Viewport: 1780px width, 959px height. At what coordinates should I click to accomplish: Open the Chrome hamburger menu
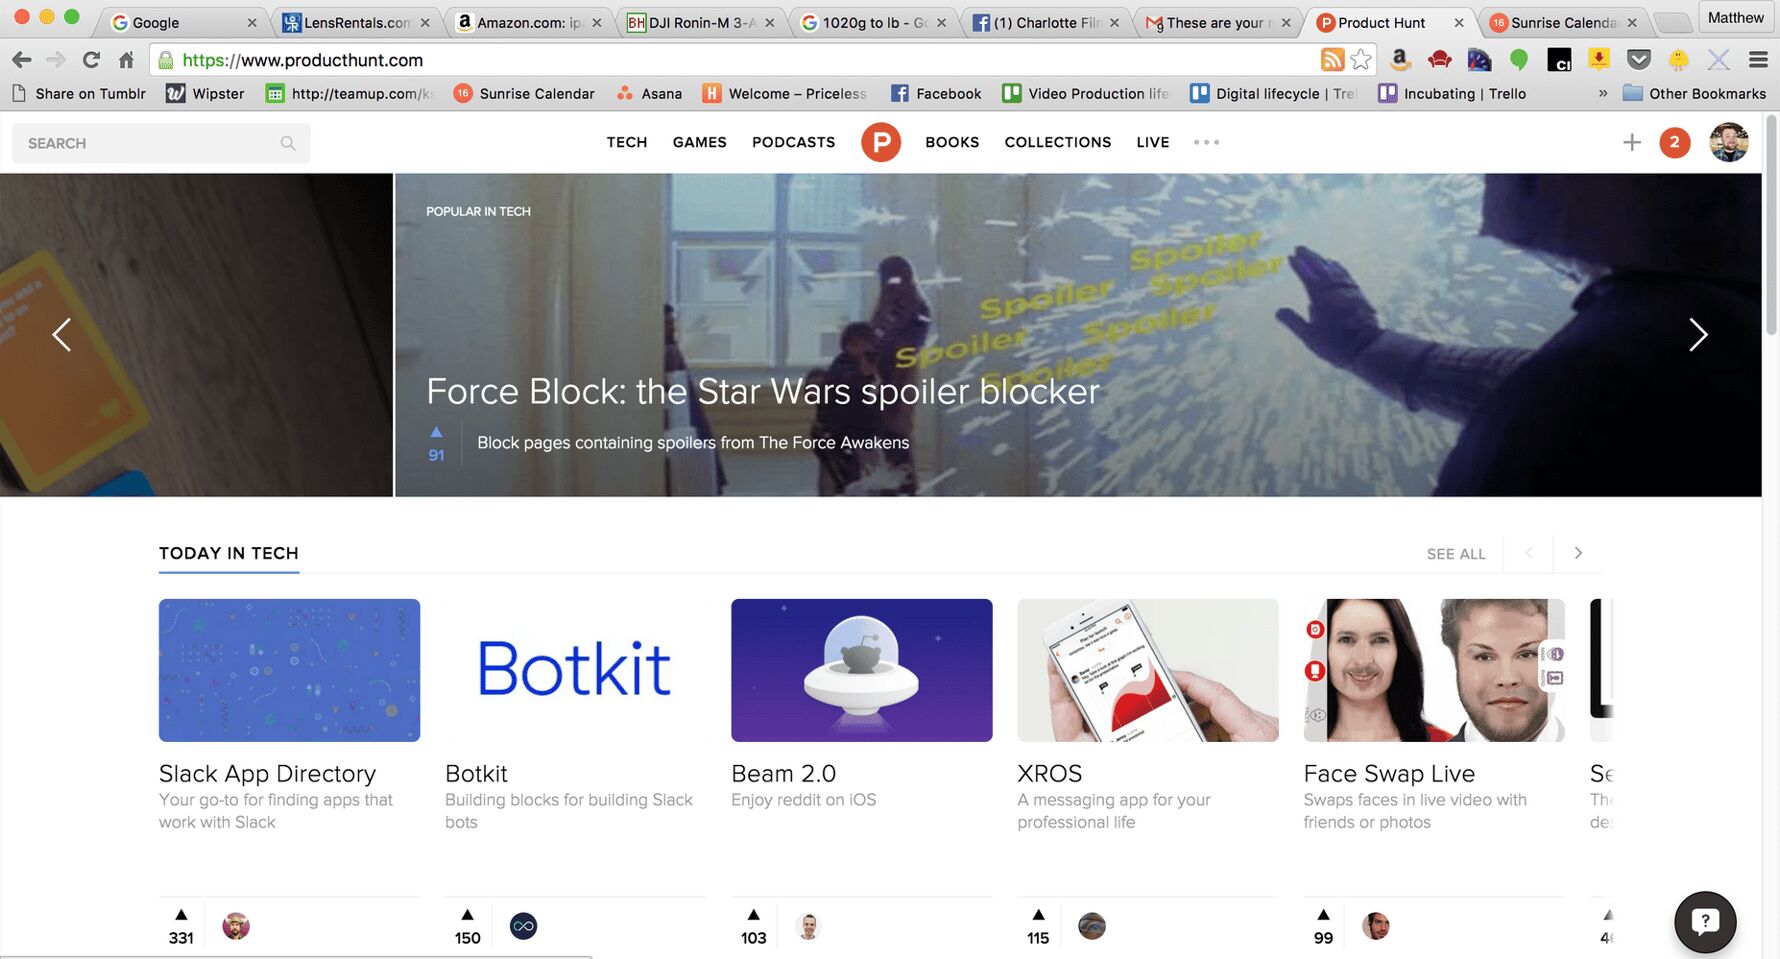pyautogui.click(x=1758, y=60)
